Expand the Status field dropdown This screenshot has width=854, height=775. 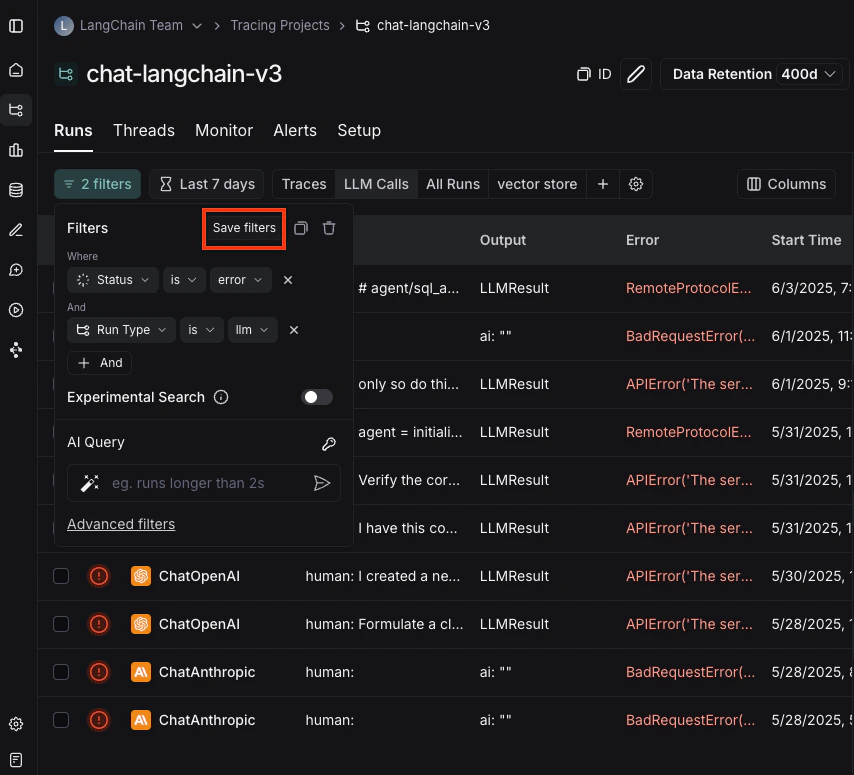click(x=113, y=280)
